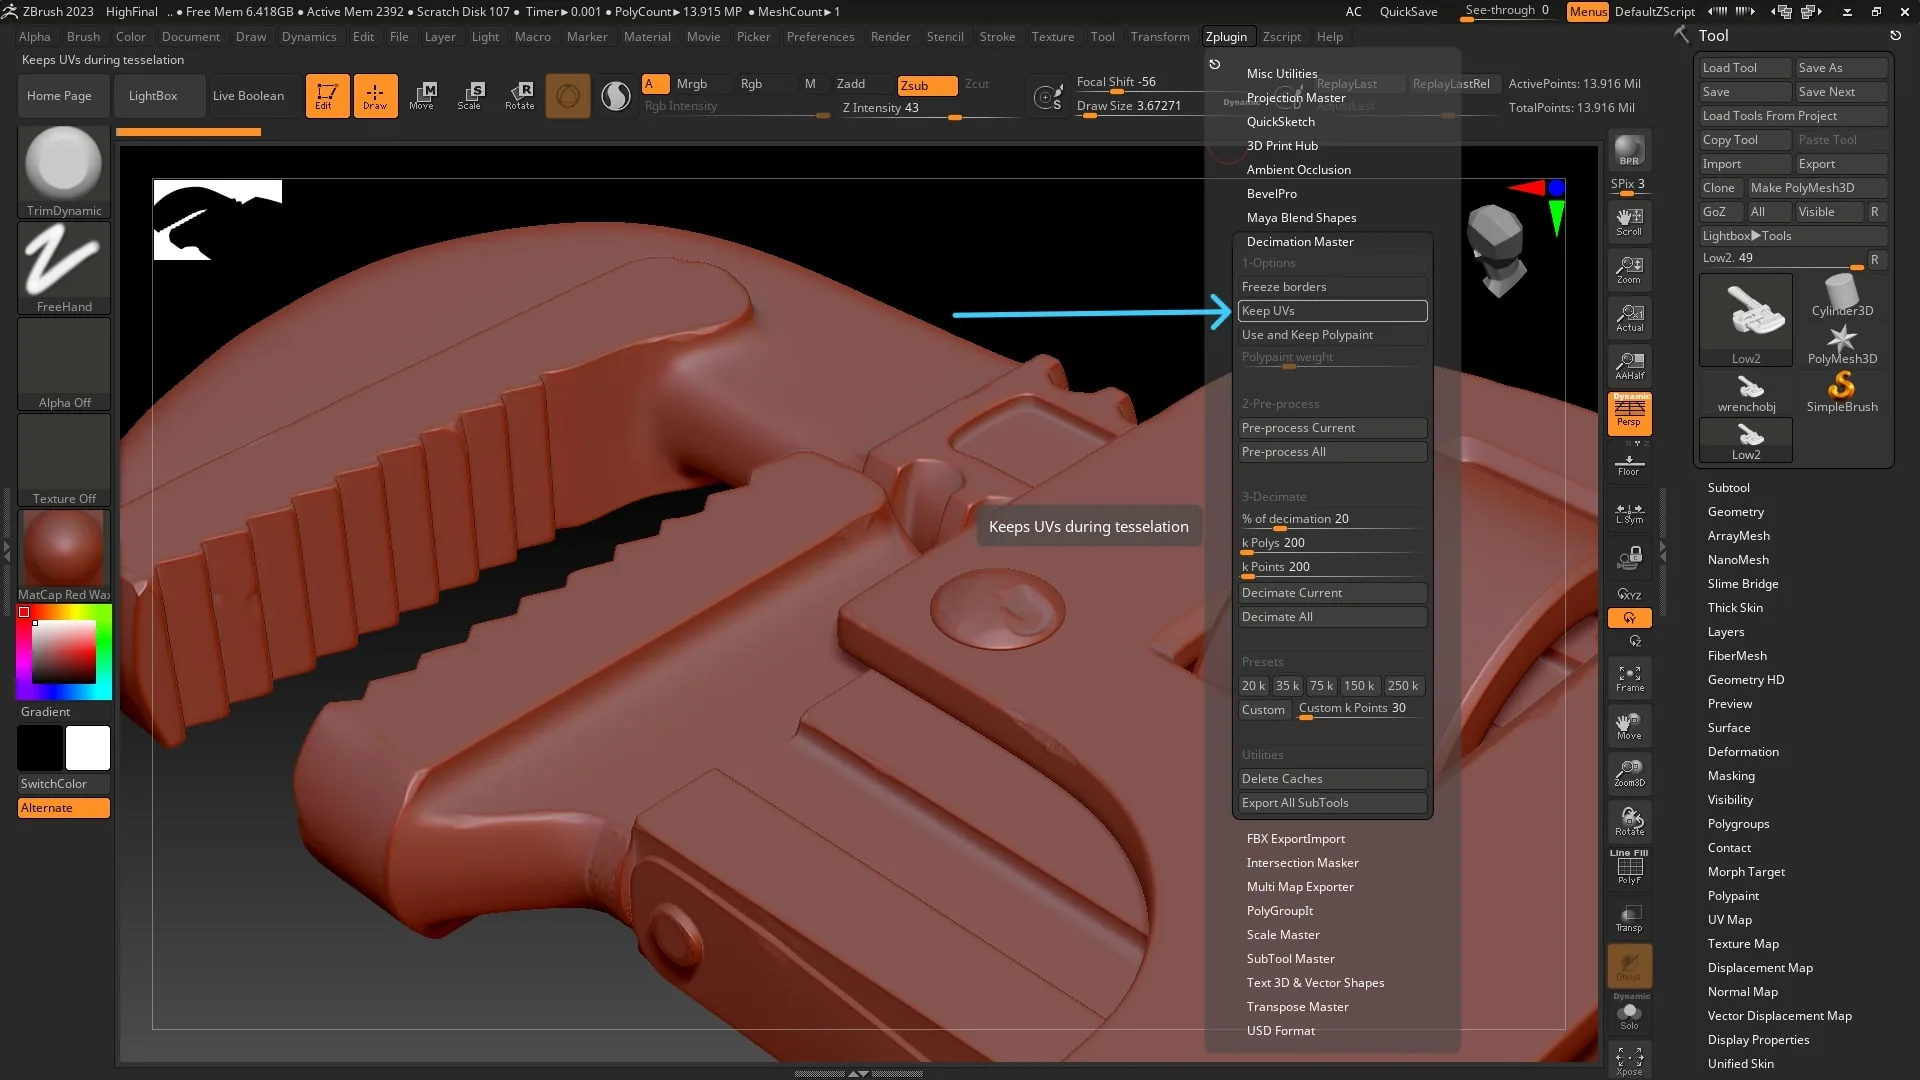Toggle Keep UVs option
The width and height of the screenshot is (1920, 1080).
[1332, 311]
